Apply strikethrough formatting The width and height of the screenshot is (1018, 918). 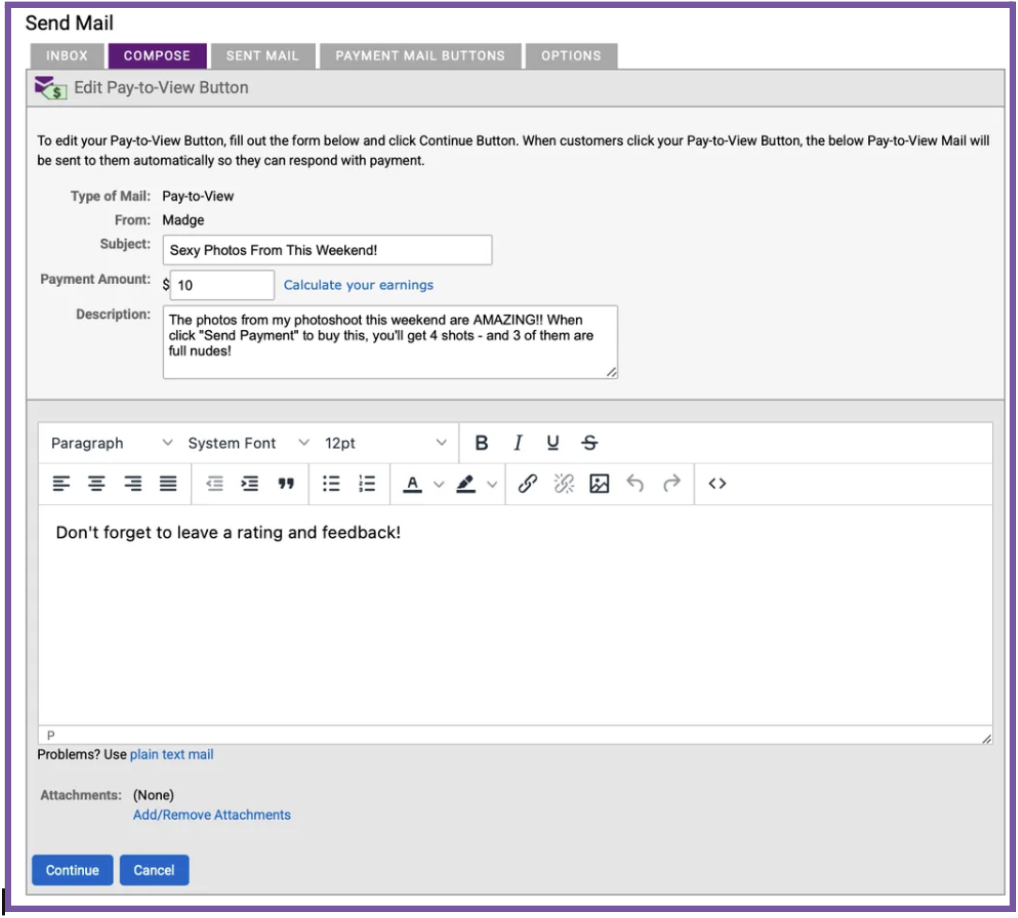(590, 443)
